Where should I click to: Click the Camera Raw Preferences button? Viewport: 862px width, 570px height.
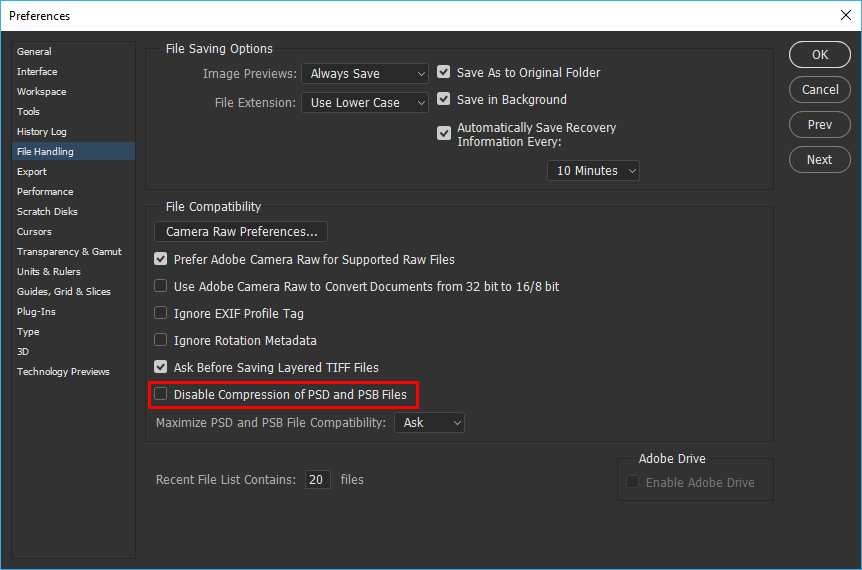click(241, 232)
